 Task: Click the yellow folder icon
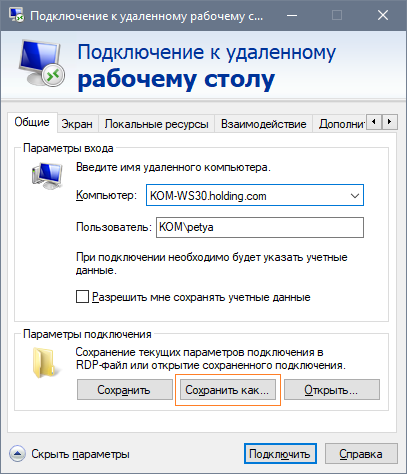tap(45, 363)
